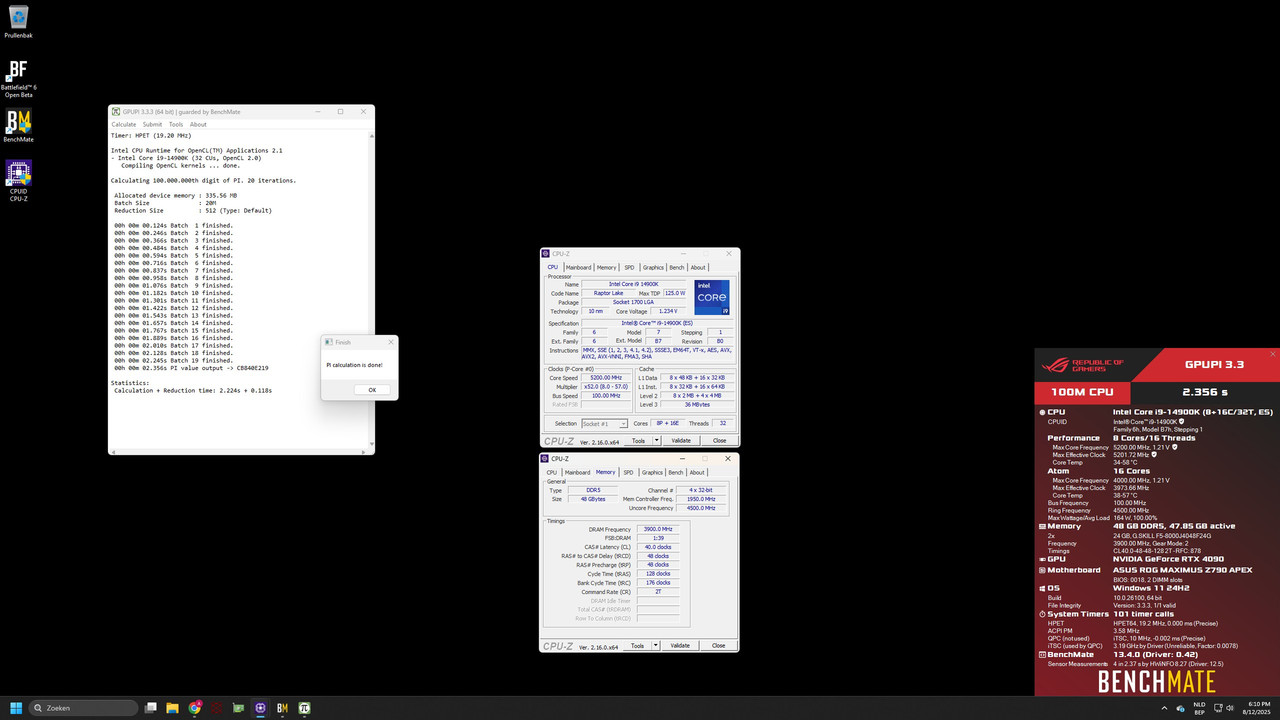Open the Tools menu in GPUPI
The width and height of the screenshot is (1280, 720).
176,125
